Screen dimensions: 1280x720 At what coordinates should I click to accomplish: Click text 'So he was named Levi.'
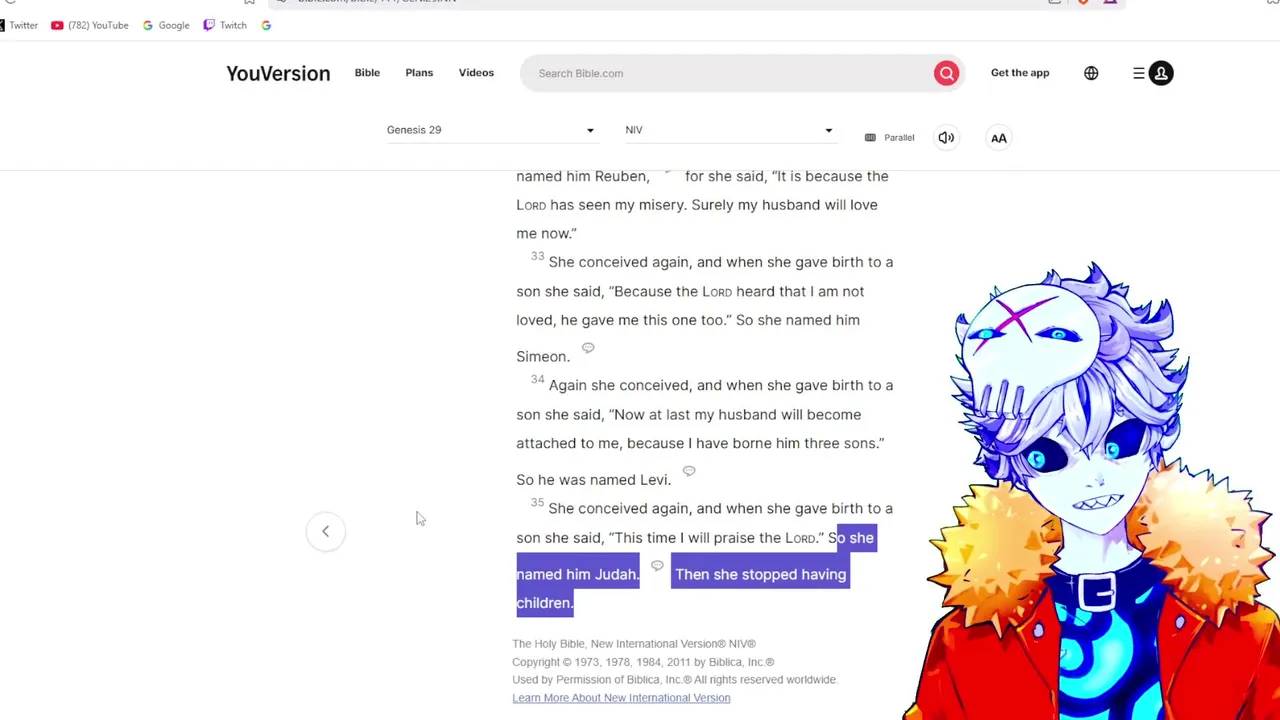(593, 480)
